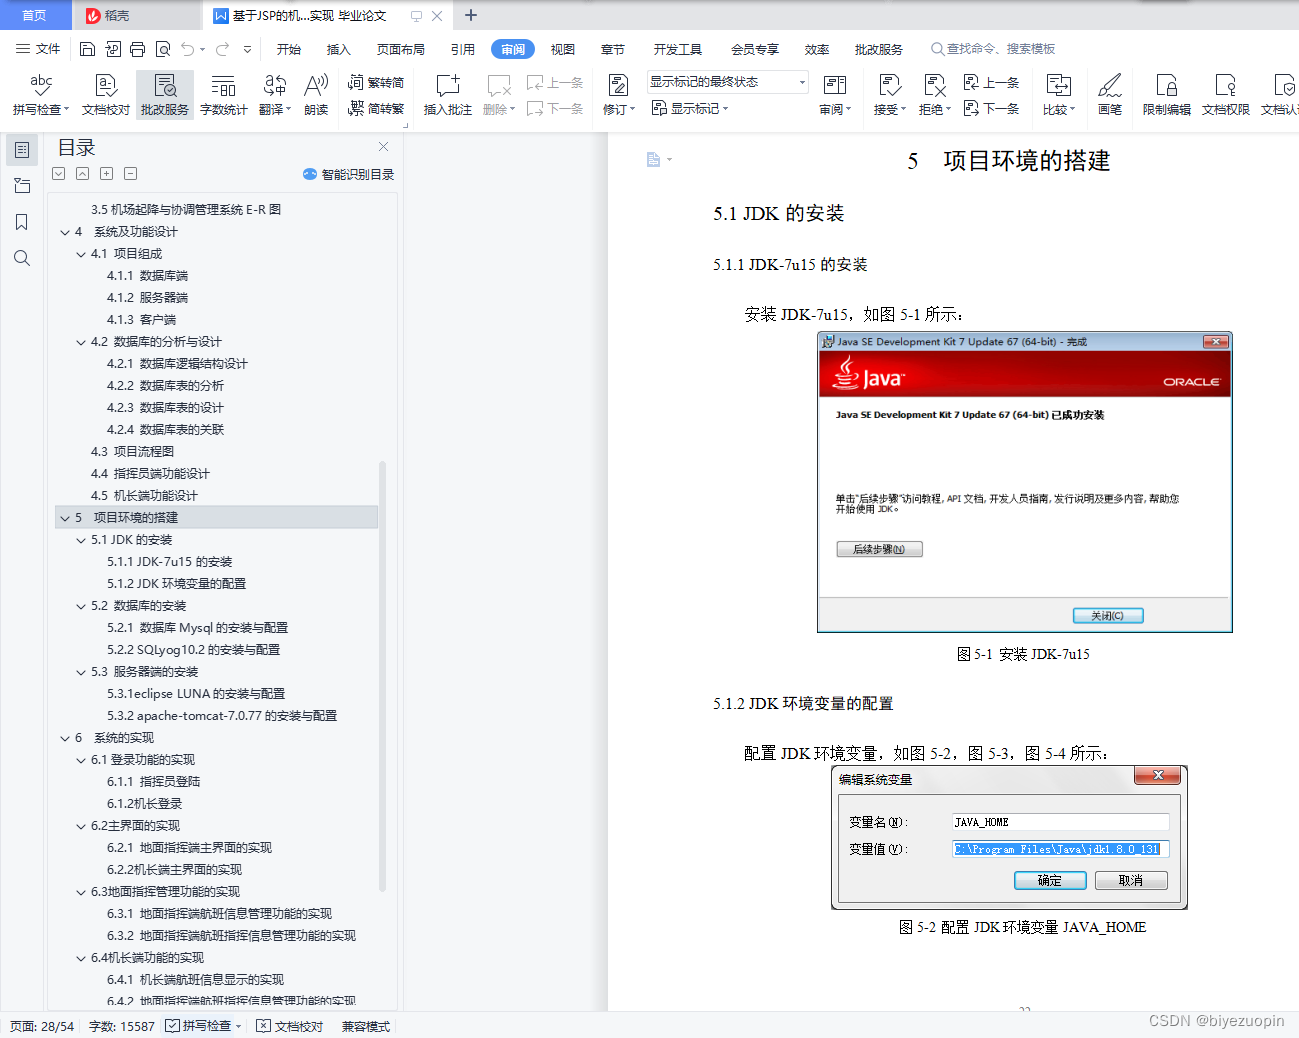1299x1038 pixels.
Task: Open the 会员专享 ribbon tab
Action: point(755,49)
